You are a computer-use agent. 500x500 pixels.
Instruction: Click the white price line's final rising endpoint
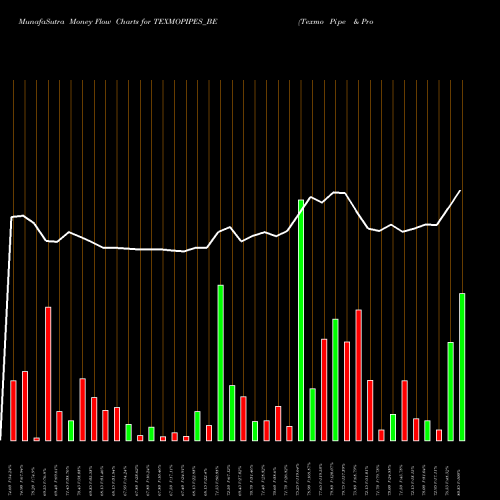(x=460, y=191)
